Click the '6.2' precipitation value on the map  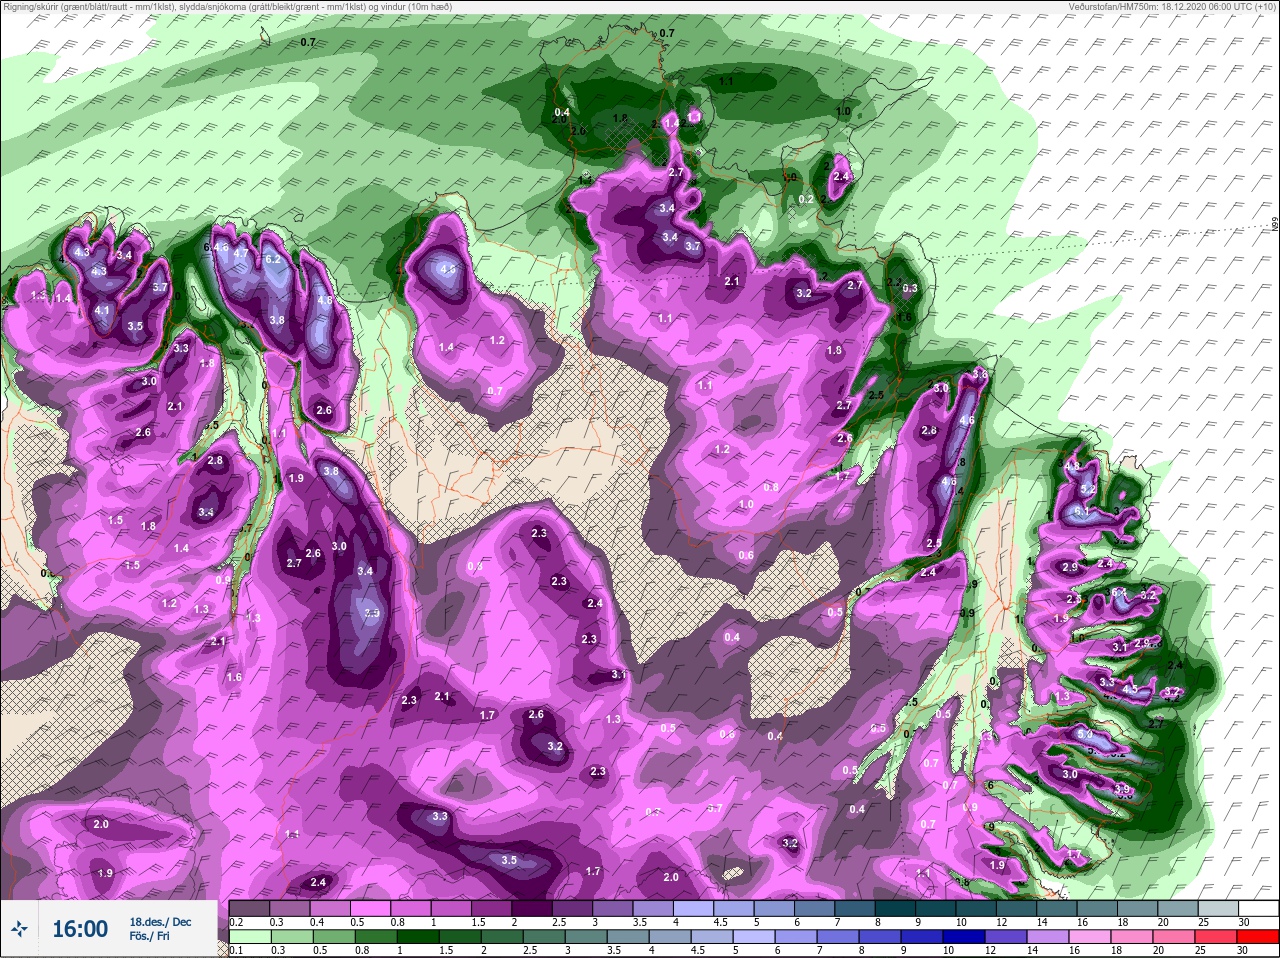[273, 259]
